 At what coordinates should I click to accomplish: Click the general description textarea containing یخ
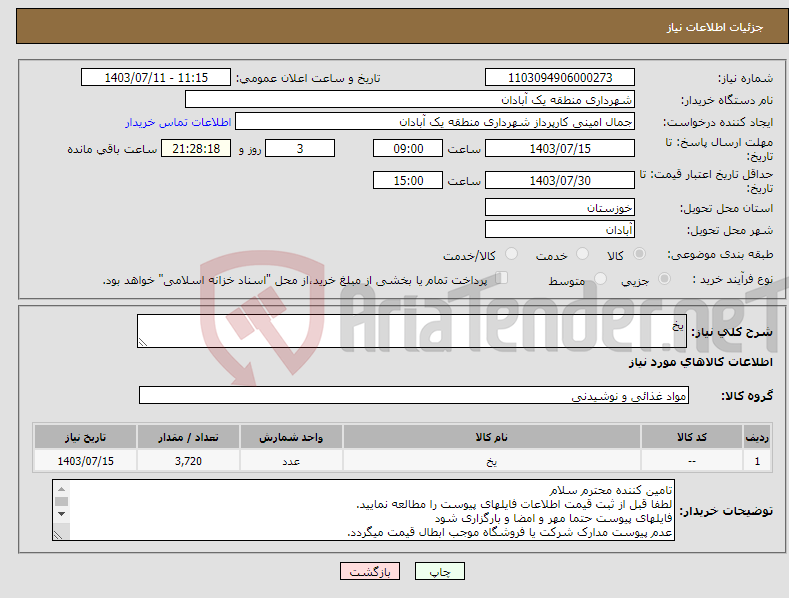pyautogui.click(x=412, y=331)
